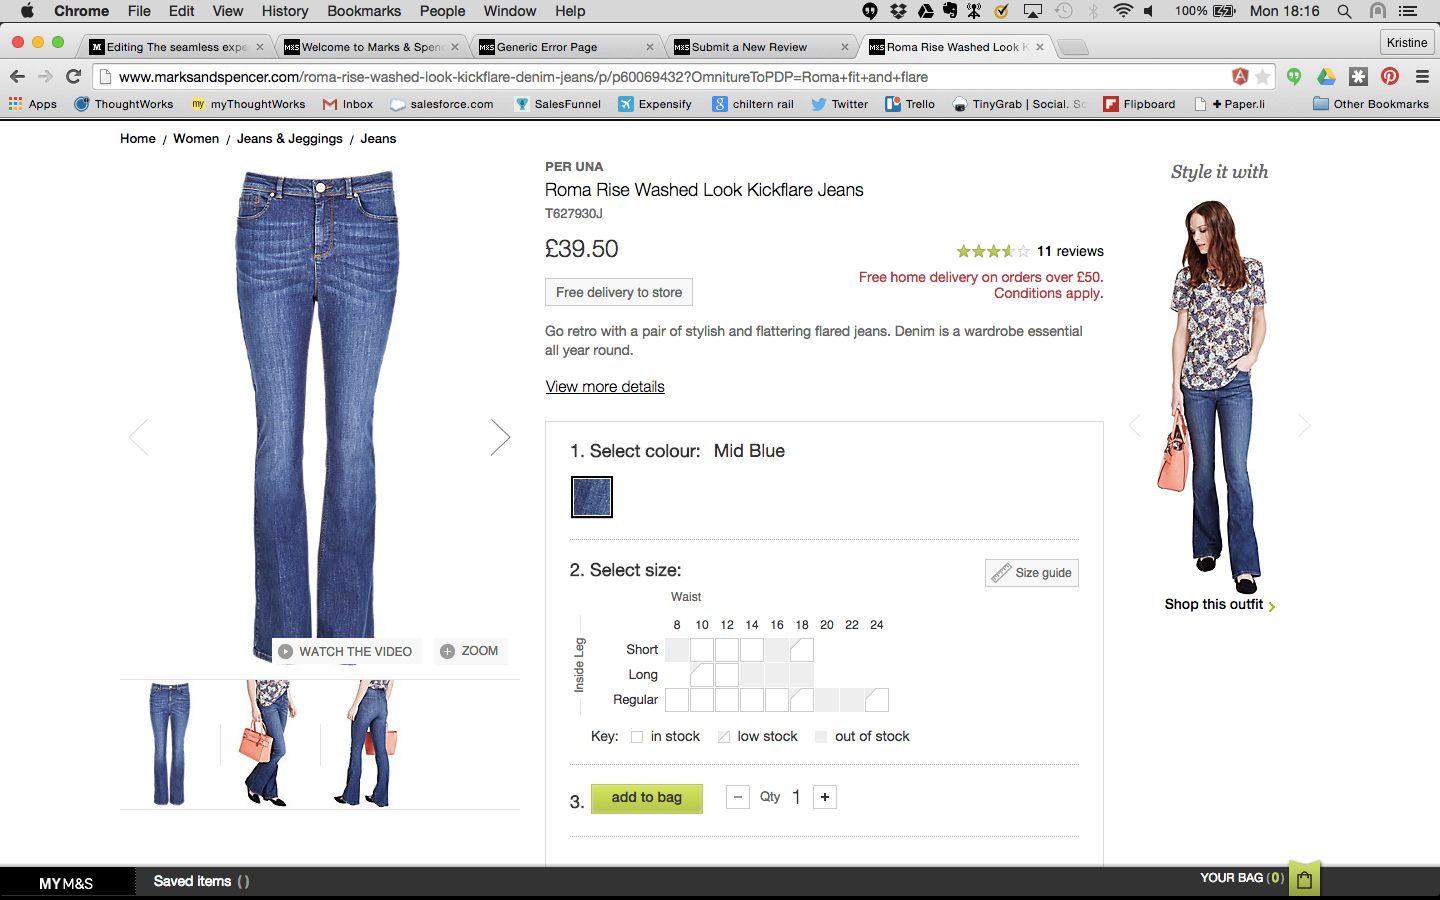Viewport: 1440px width, 900px height.
Task: Select Long leg waist 10 size
Action: tap(702, 675)
